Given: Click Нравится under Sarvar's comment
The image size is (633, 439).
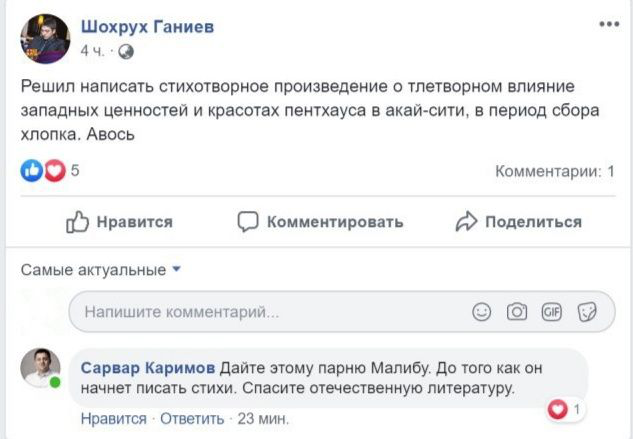Looking at the screenshot, I should click(x=113, y=419).
